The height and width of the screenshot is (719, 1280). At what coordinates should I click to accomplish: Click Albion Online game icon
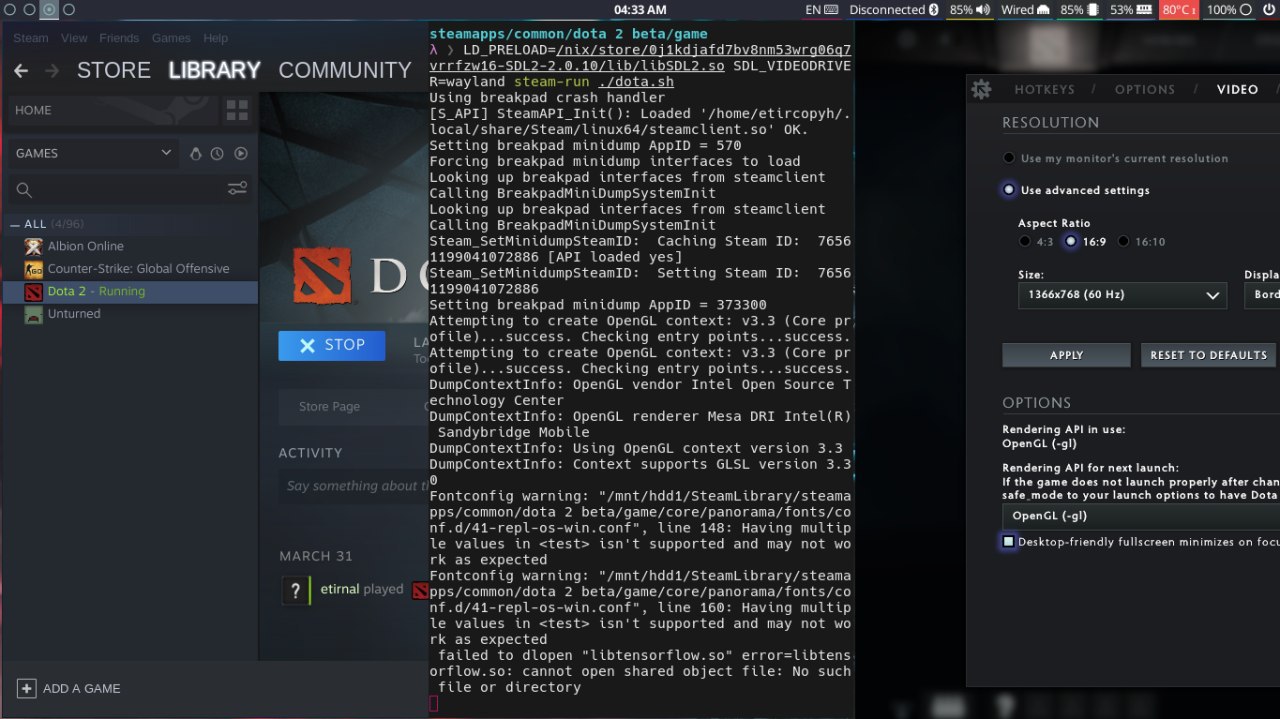pyautogui.click(x=33, y=246)
